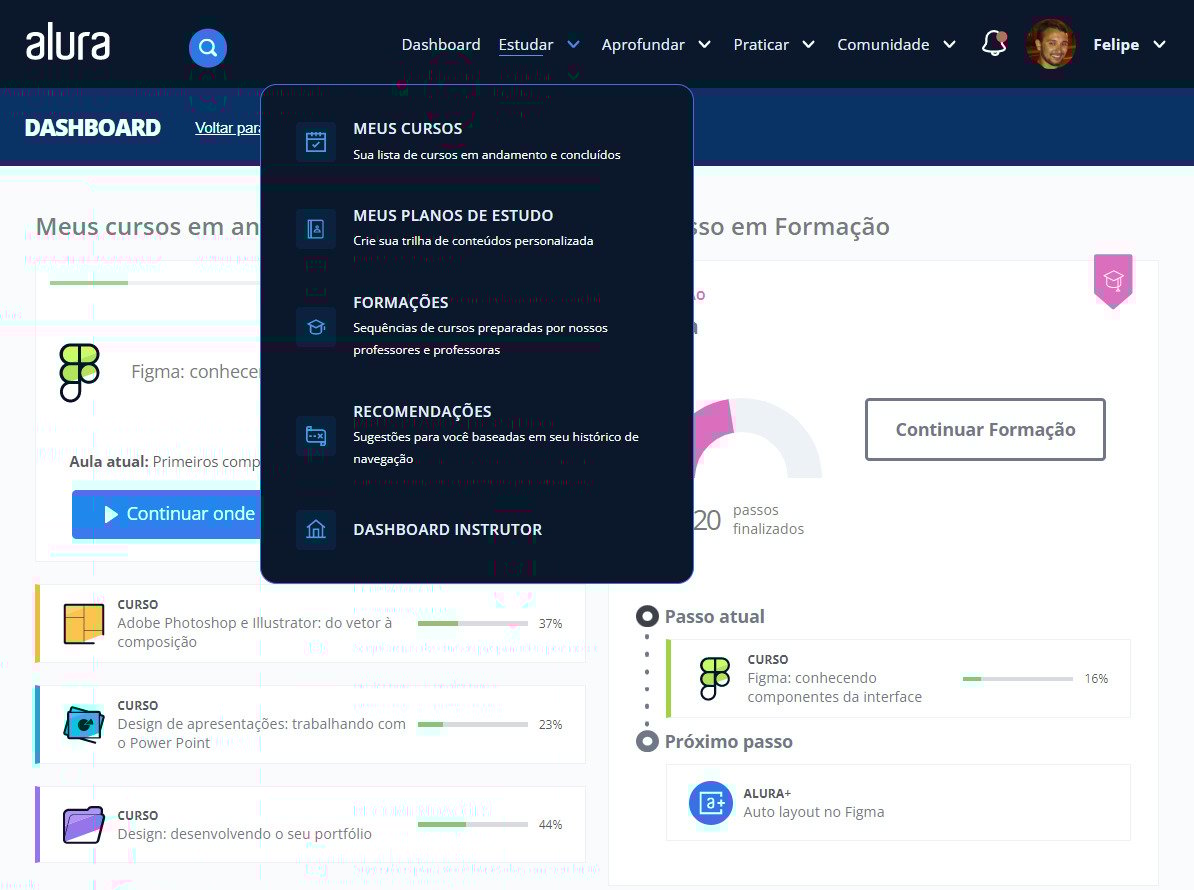Select DASHBOARD INSTRUTOR menu entry
Viewport: 1194px width, 890px height.
pyautogui.click(x=477, y=529)
